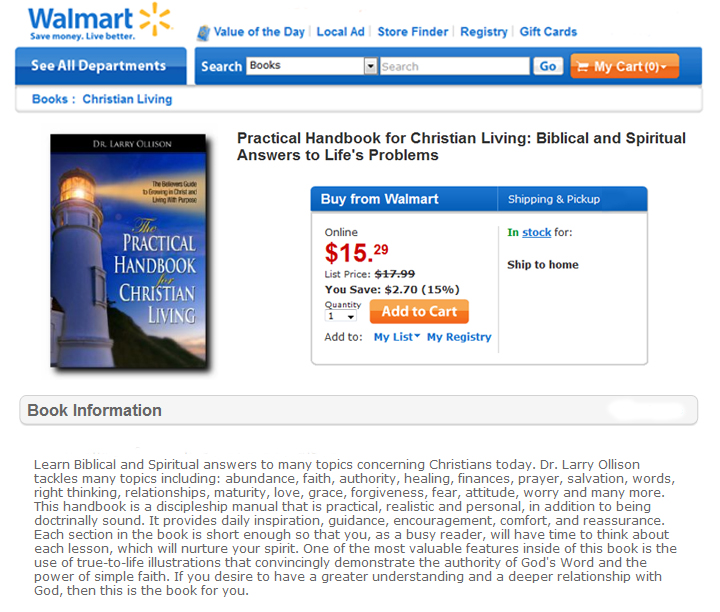Open the Gift Cards link

point(548,32)
